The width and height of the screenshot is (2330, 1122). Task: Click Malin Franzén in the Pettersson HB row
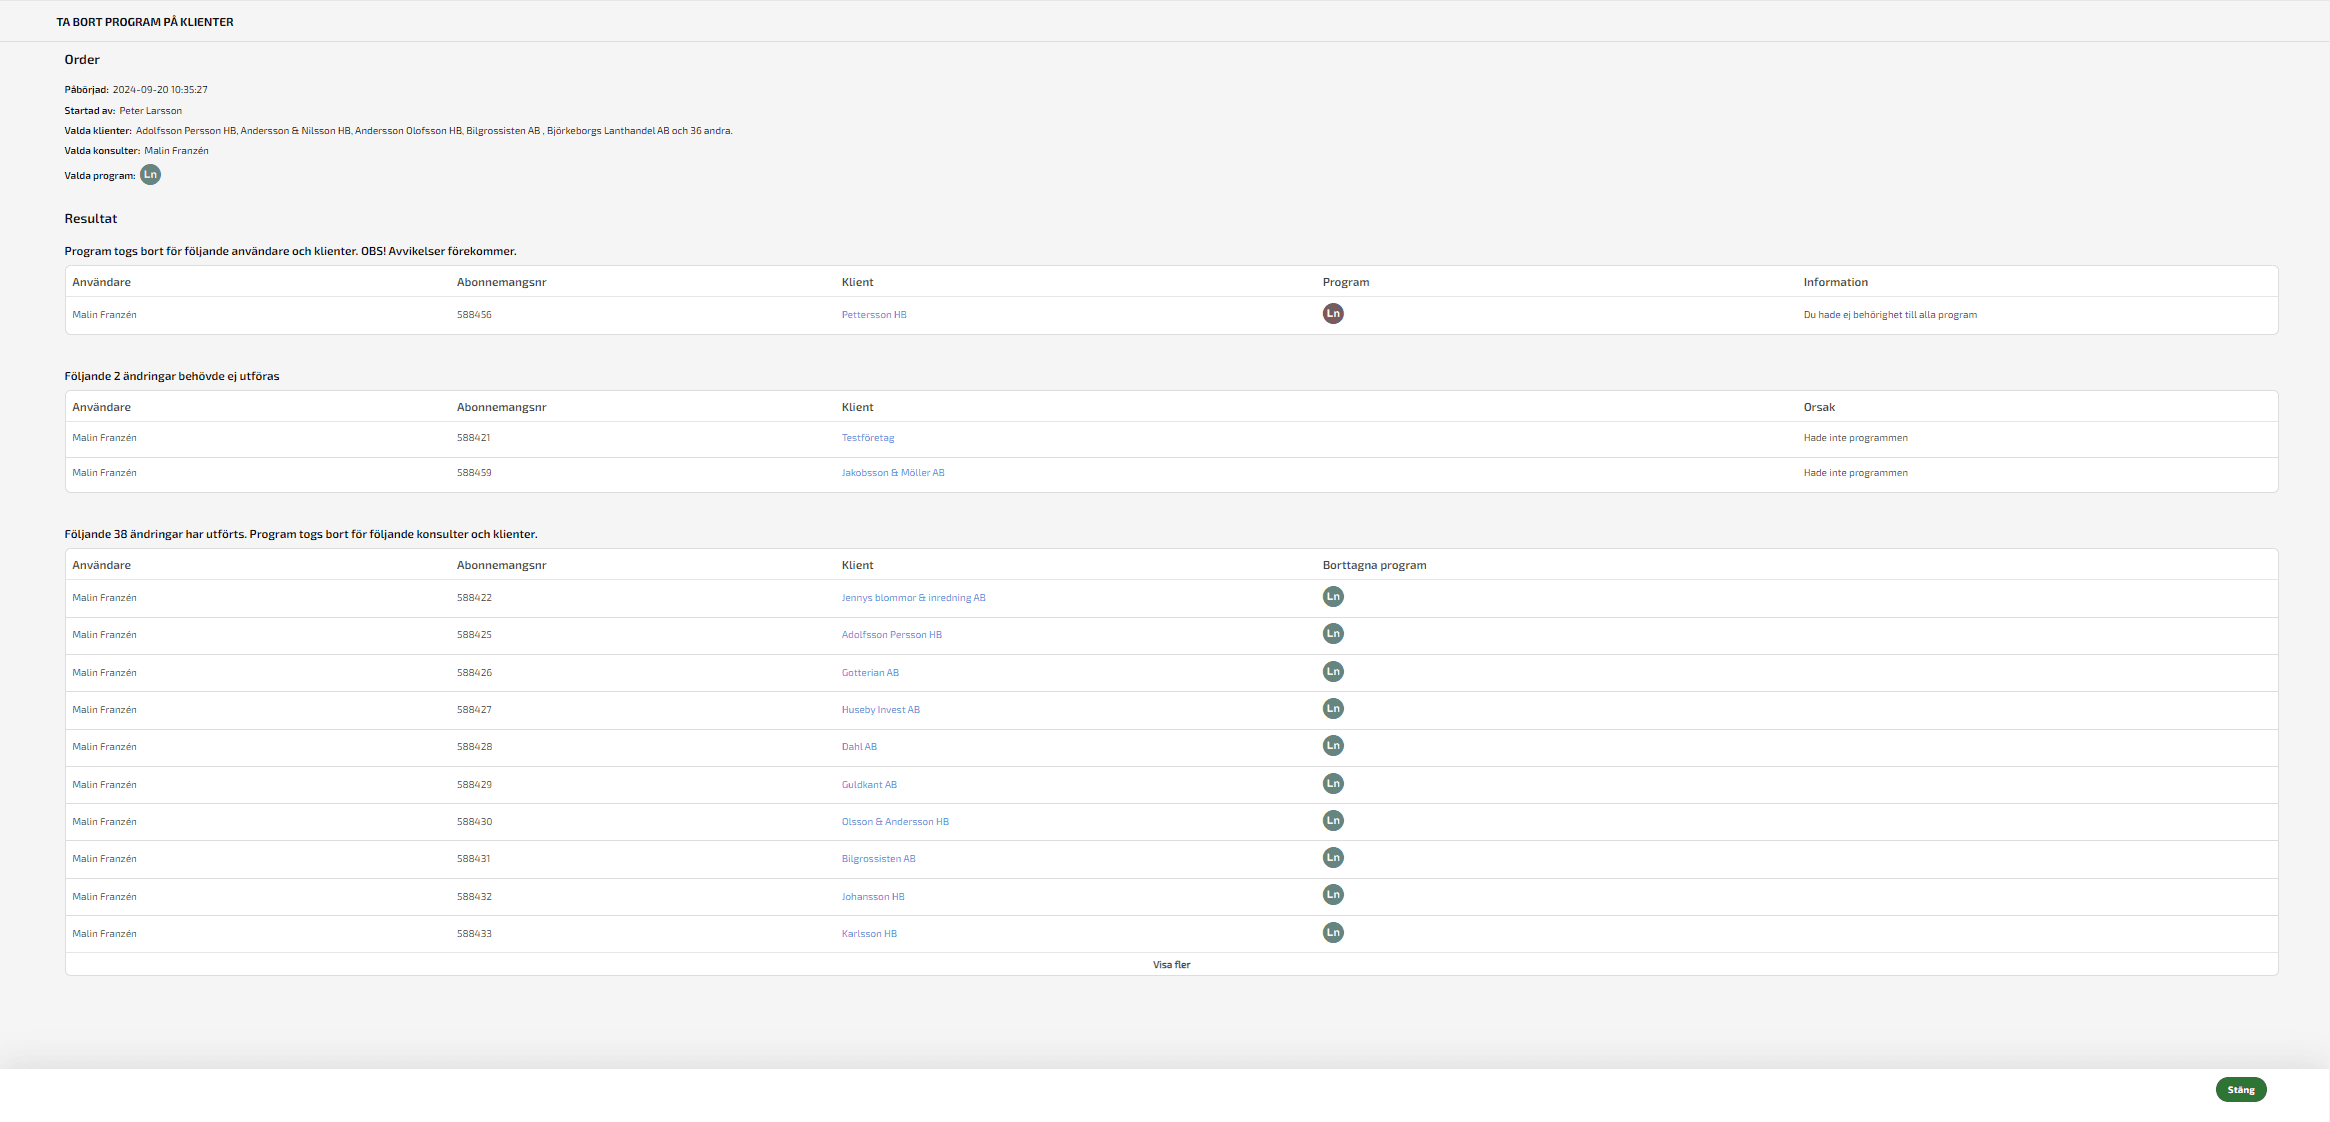pyautogui.click(x=104, y=315)
